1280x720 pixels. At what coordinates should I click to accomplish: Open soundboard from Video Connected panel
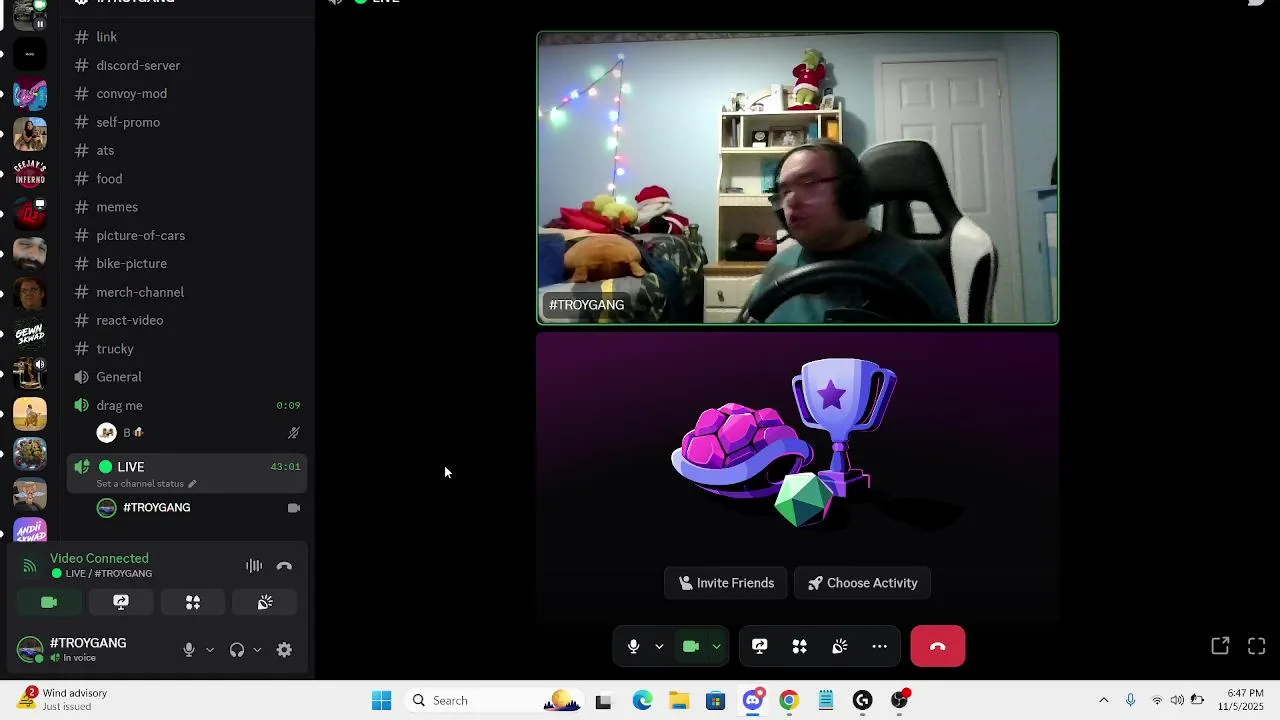[265, 602]
